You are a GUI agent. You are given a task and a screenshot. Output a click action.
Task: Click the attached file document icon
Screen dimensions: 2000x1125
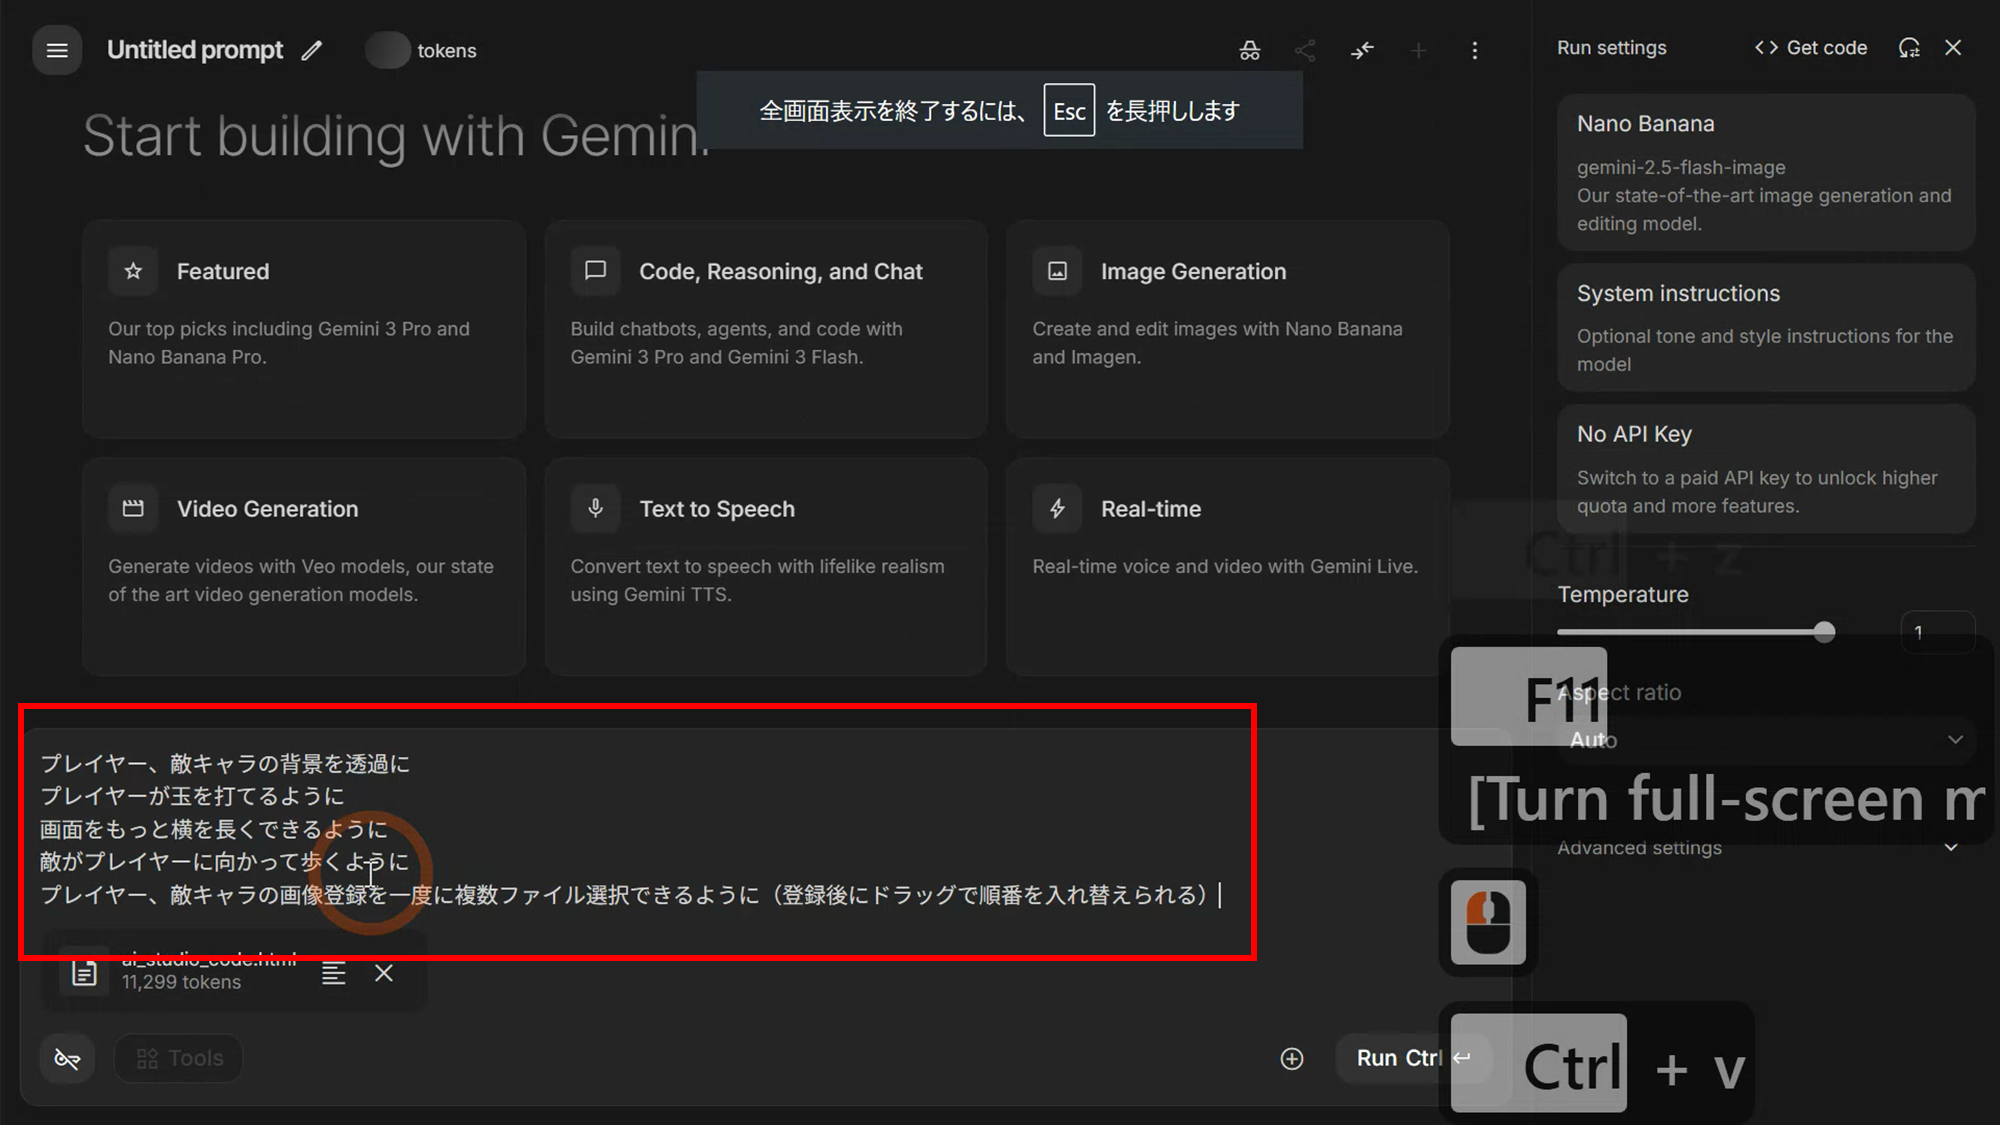coord(84,972)
